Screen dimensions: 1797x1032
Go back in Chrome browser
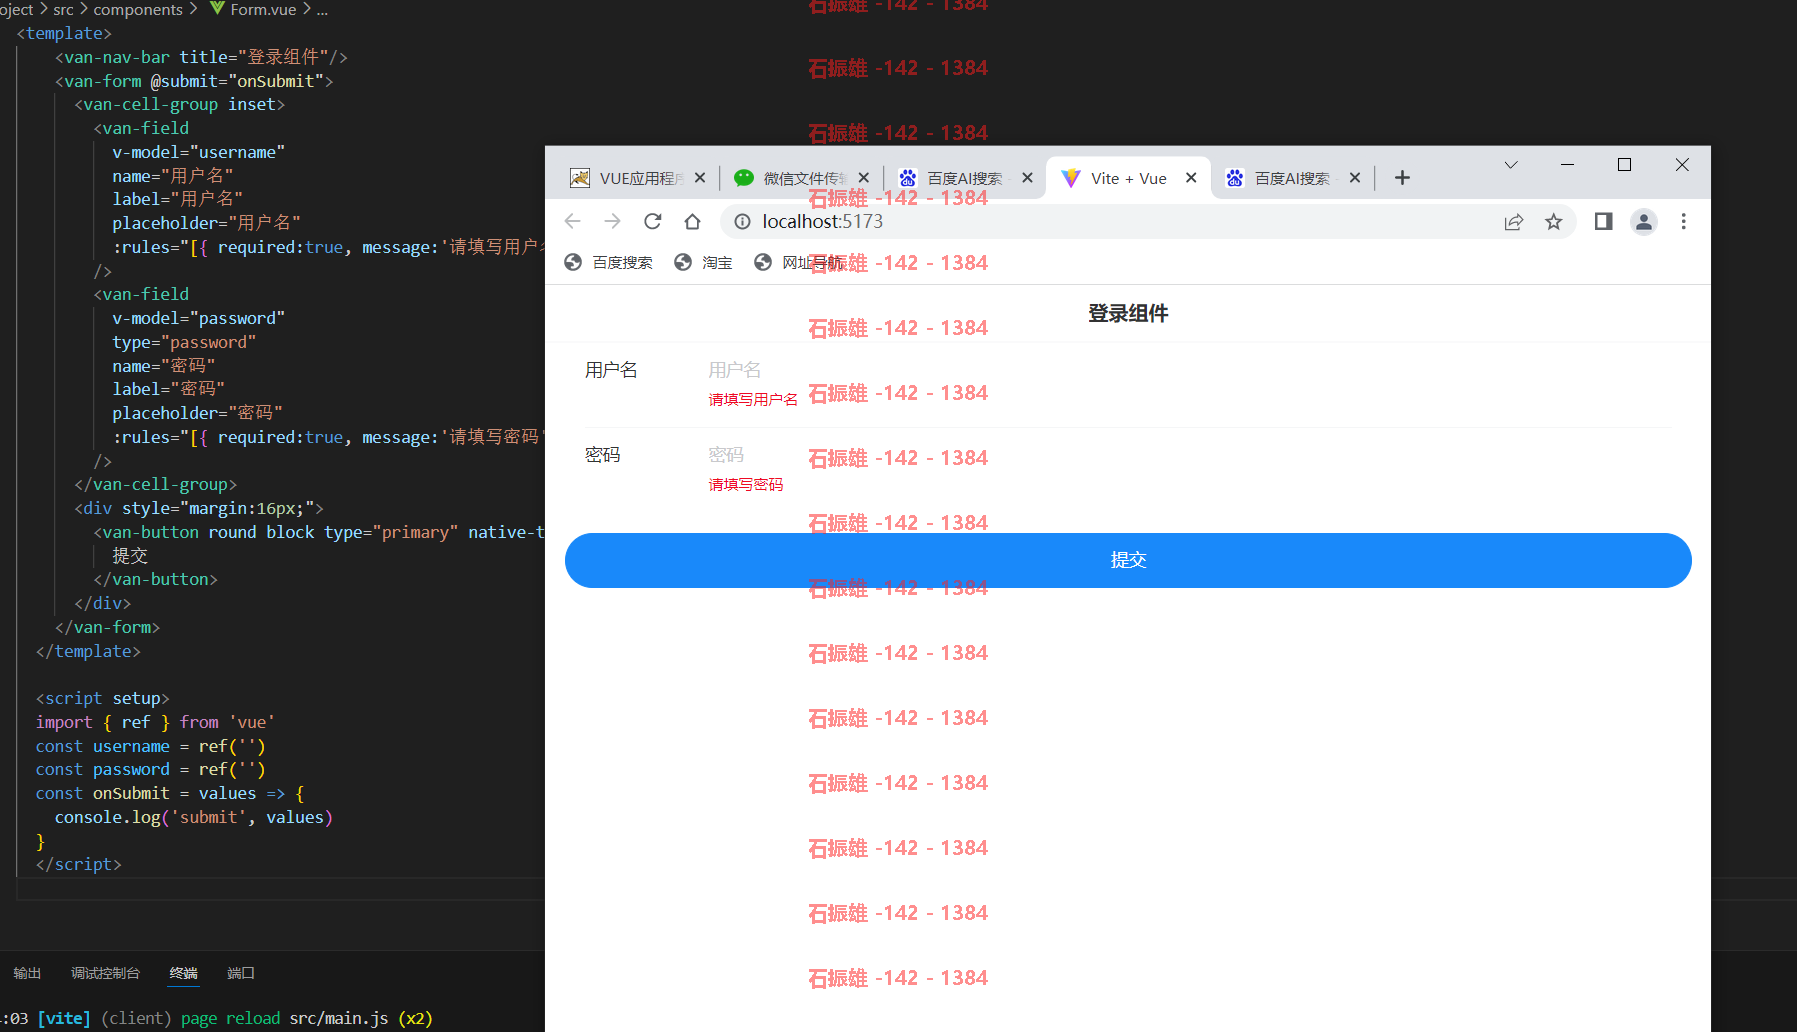tap(572, 221)
